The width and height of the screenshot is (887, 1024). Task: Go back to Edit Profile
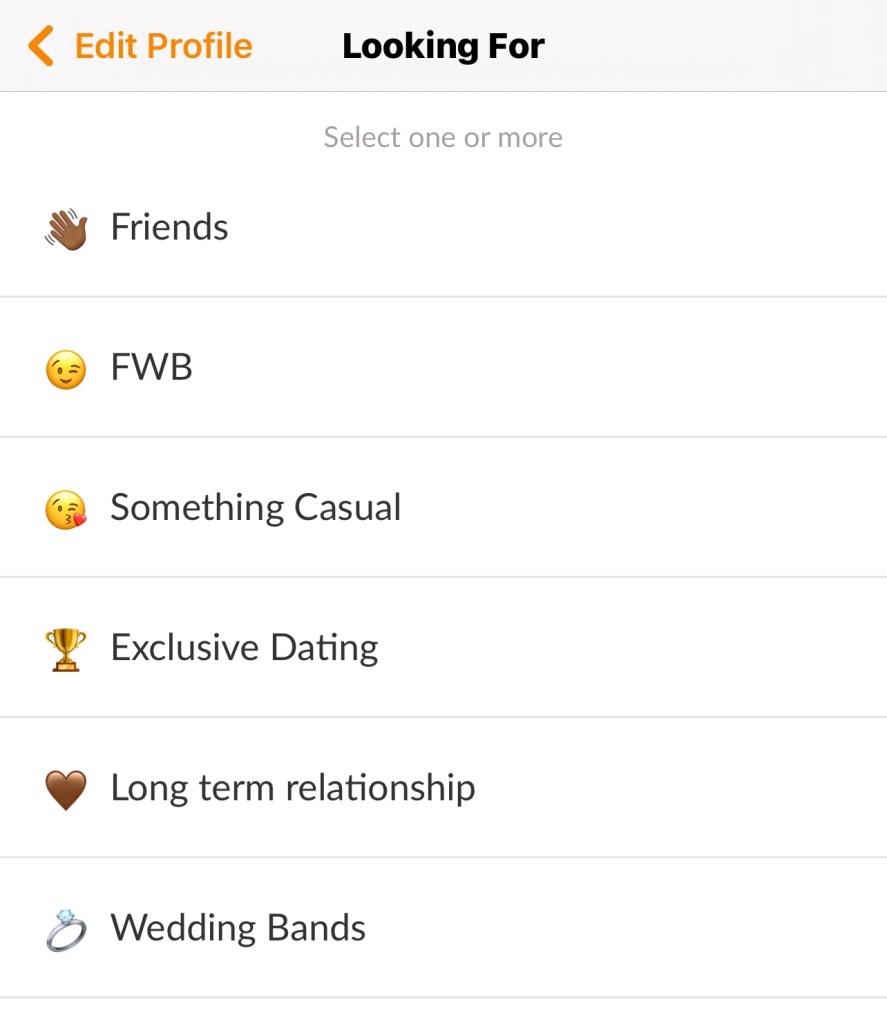[163, 46]
